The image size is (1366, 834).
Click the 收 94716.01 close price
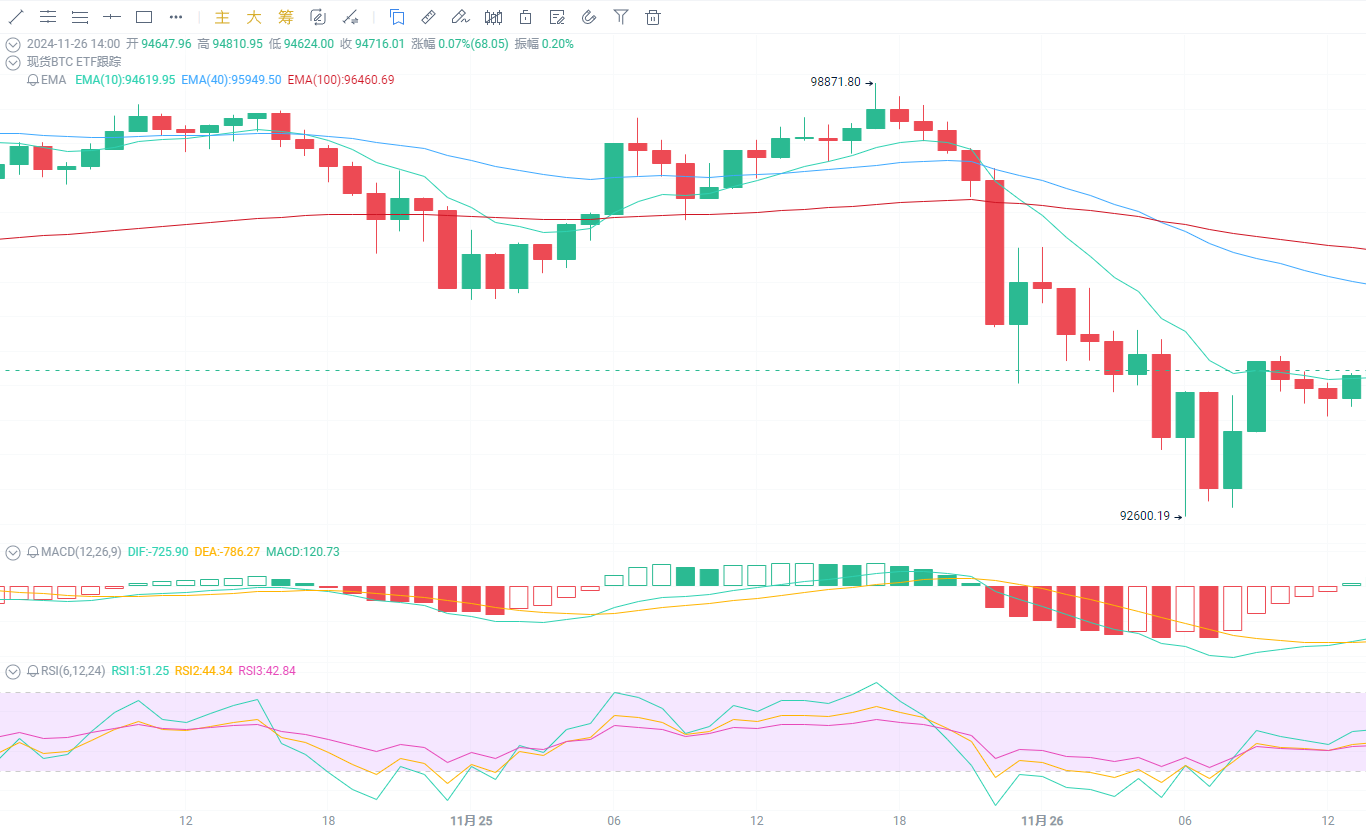click(372, 44)
